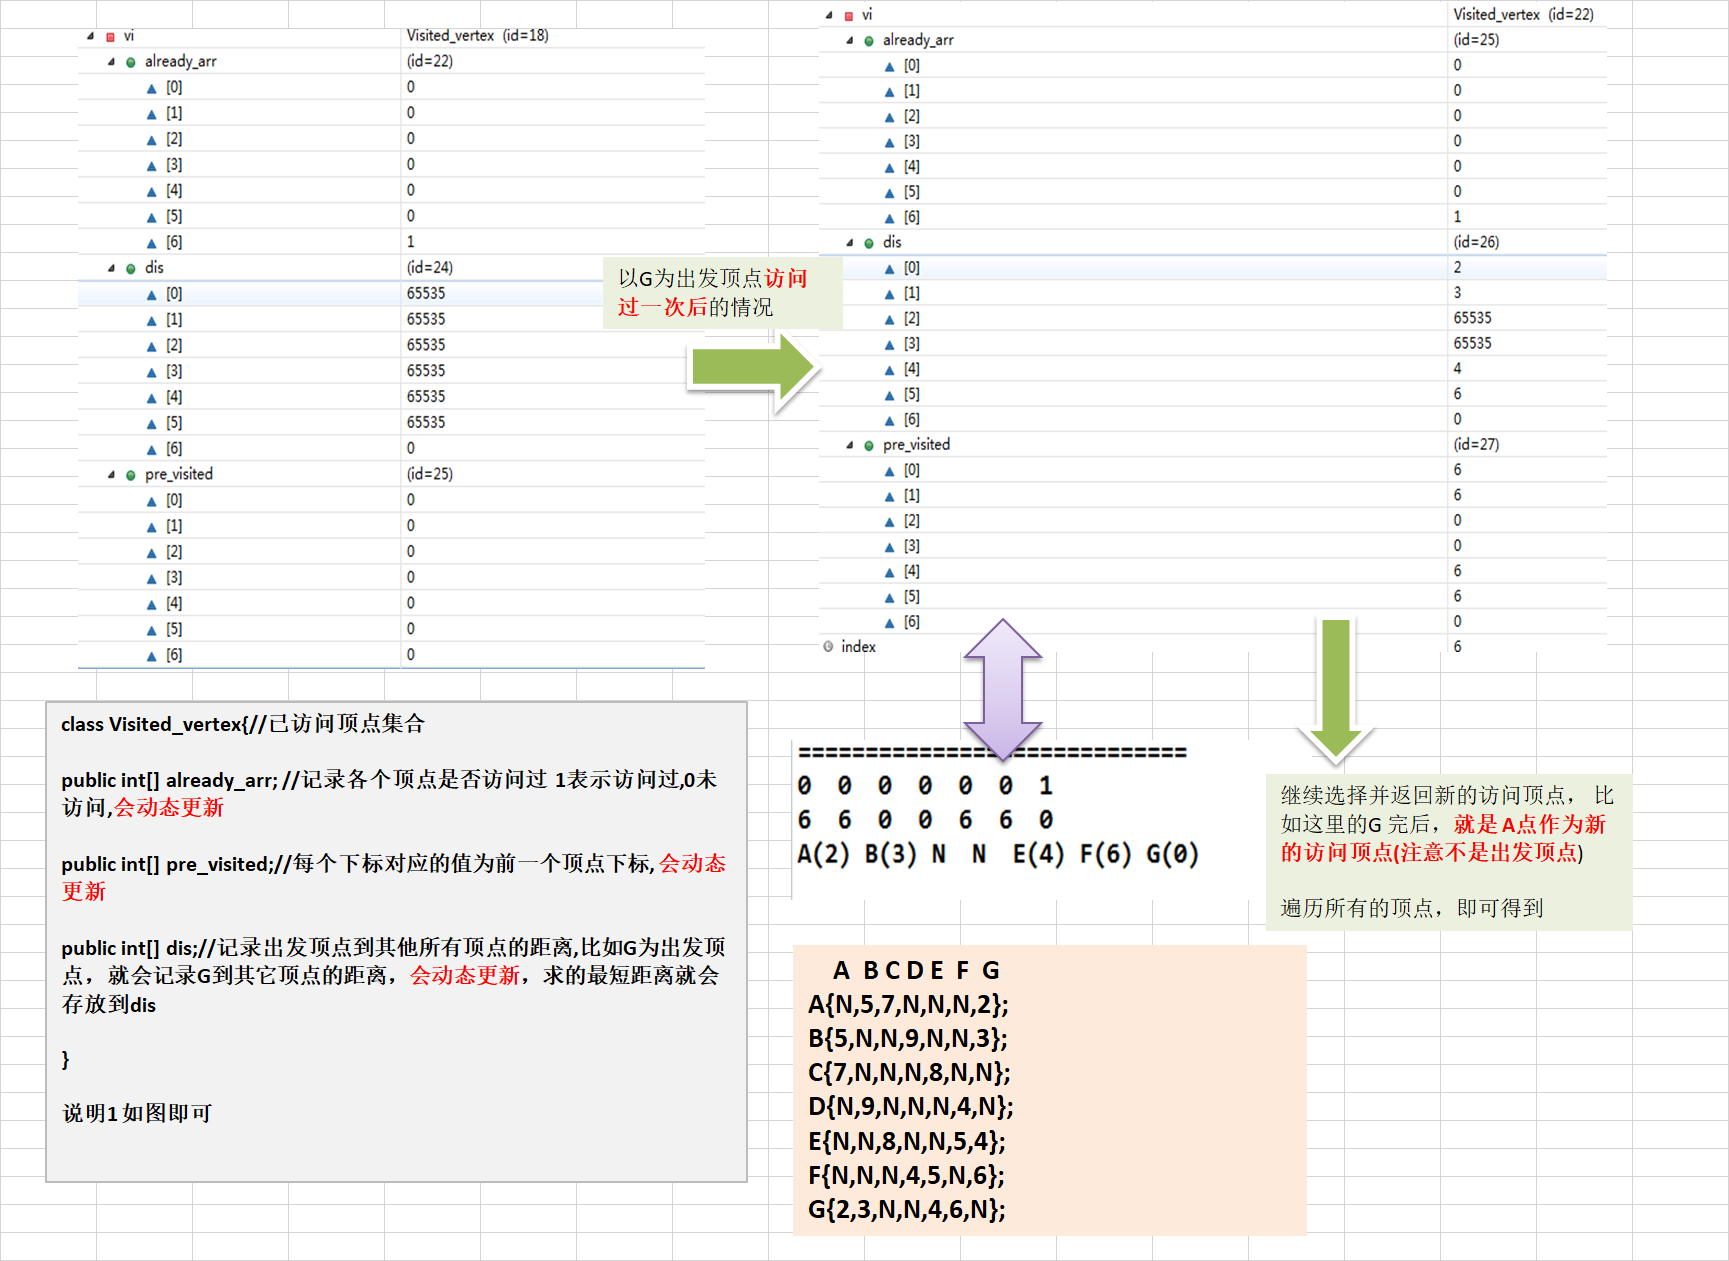Collapse dis array in the right variables tree
Screen dimensions: 1729x1261
pyautogui.click(x=850, y=243)
